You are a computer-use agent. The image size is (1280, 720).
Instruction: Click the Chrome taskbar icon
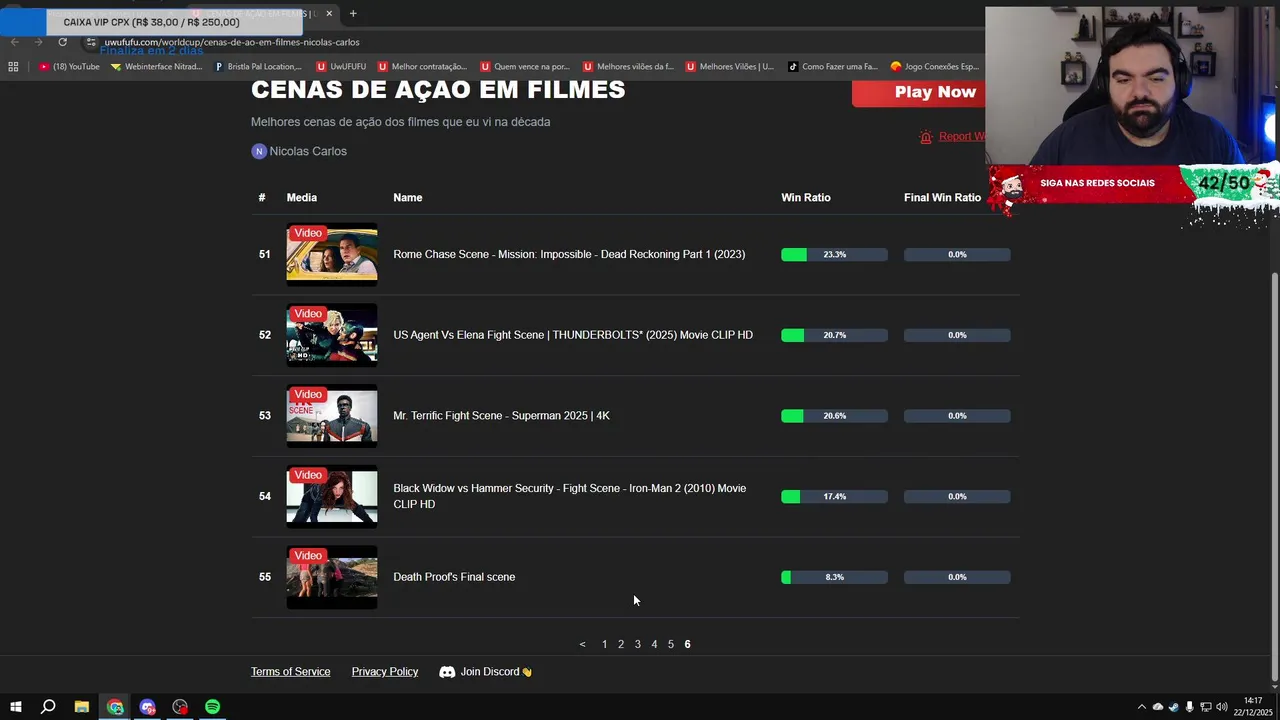115,707
